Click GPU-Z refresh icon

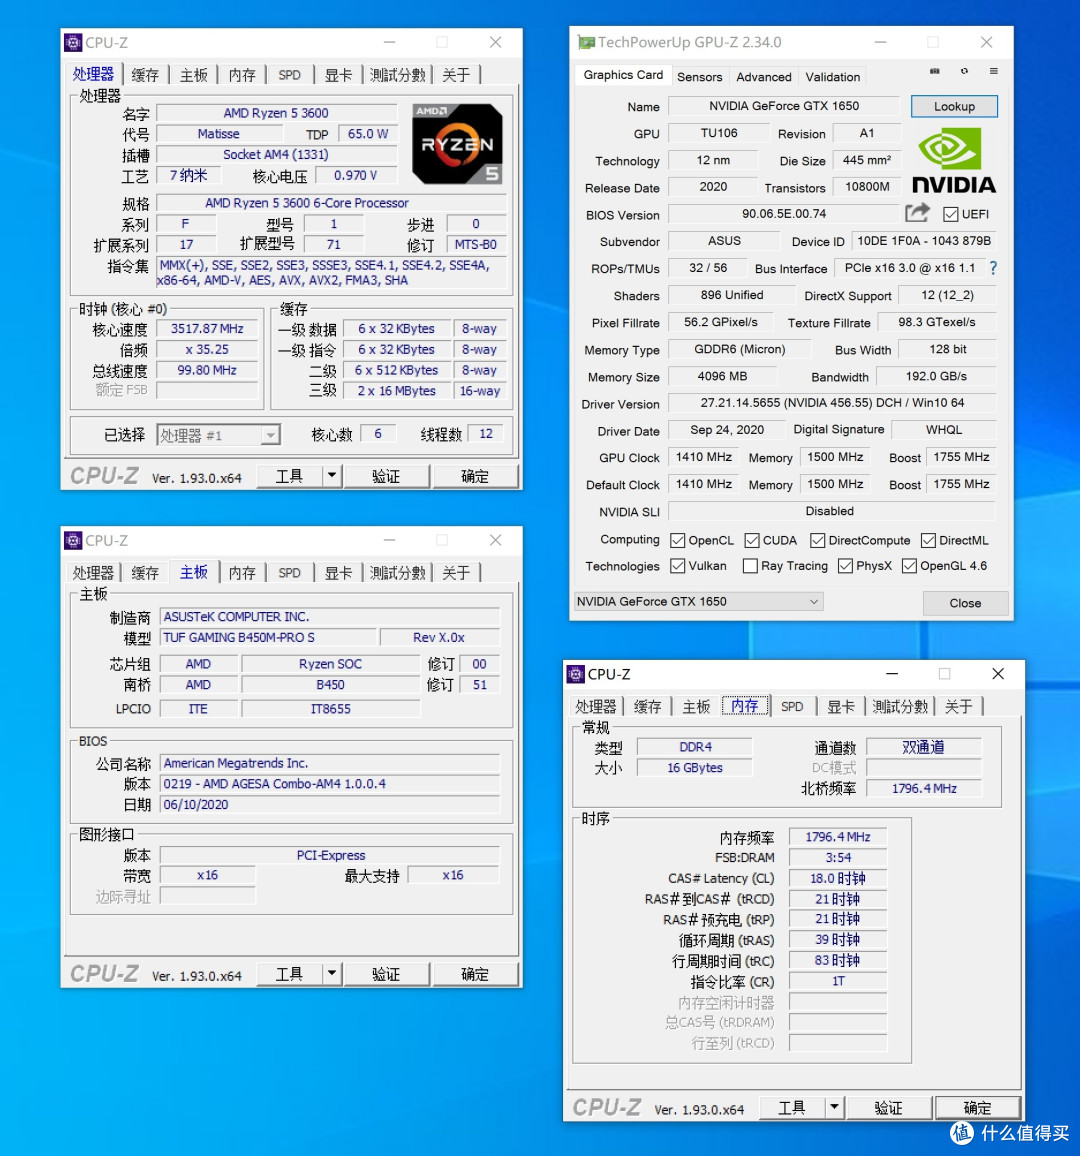point(964,71)
